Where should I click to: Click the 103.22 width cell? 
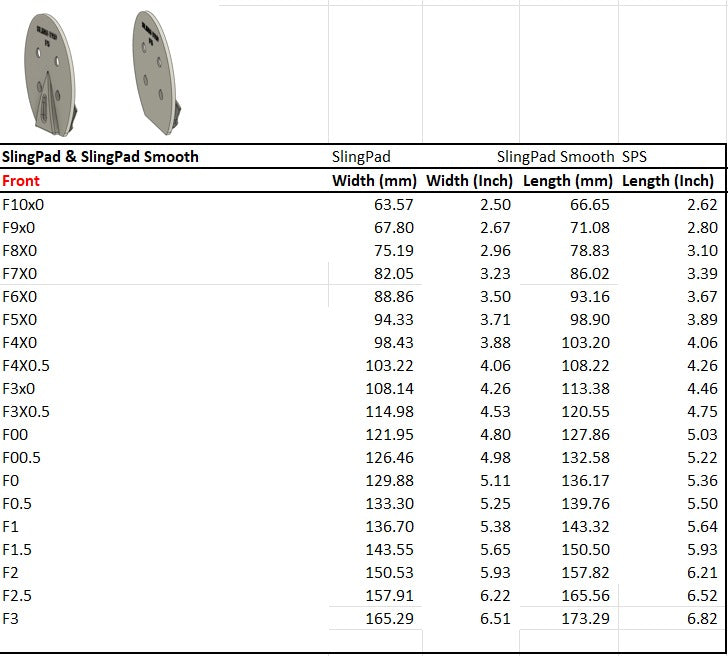[389, 366]
